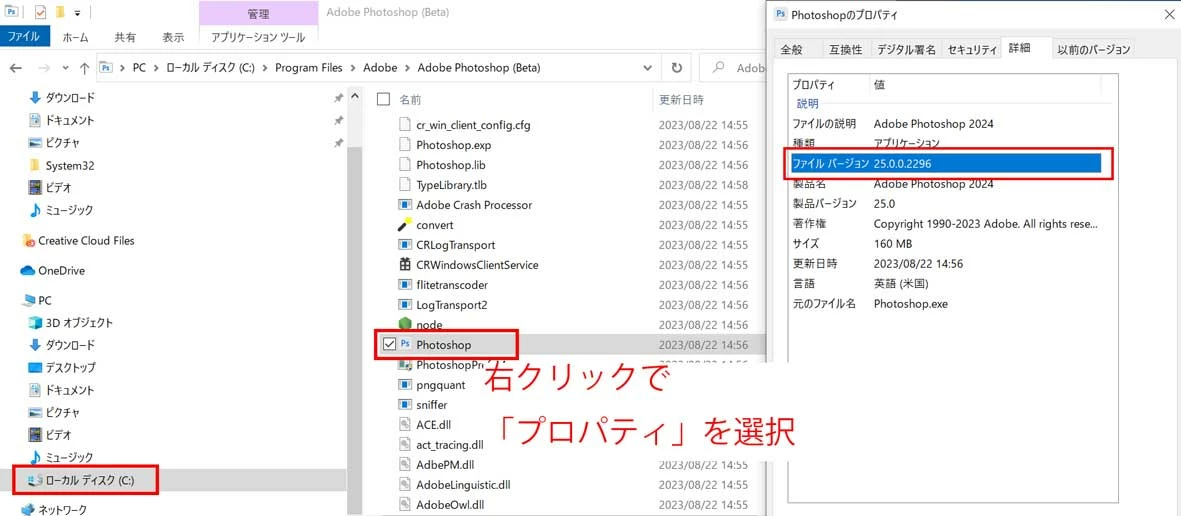Select the TypeLibrary.tlb file icon

(x=405, y=185)
